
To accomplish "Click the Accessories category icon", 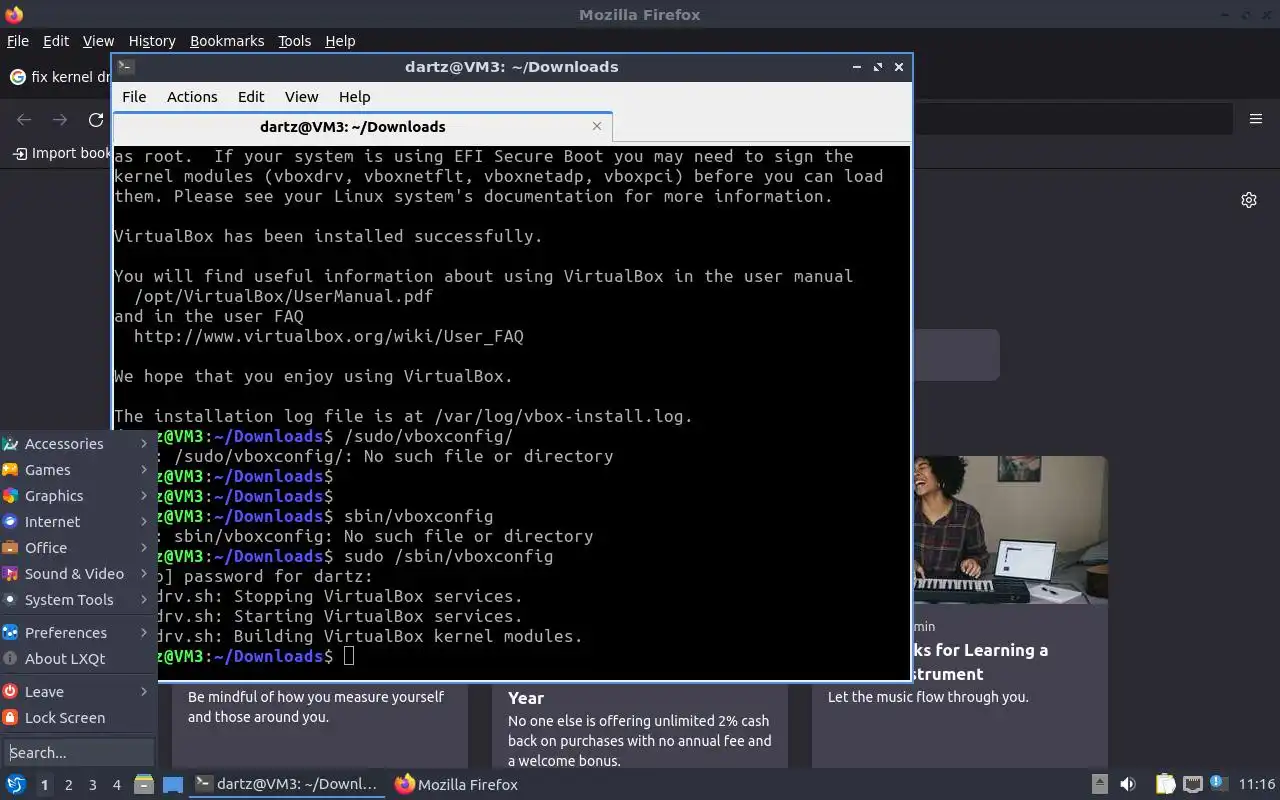I will click(x=11, y=444).
